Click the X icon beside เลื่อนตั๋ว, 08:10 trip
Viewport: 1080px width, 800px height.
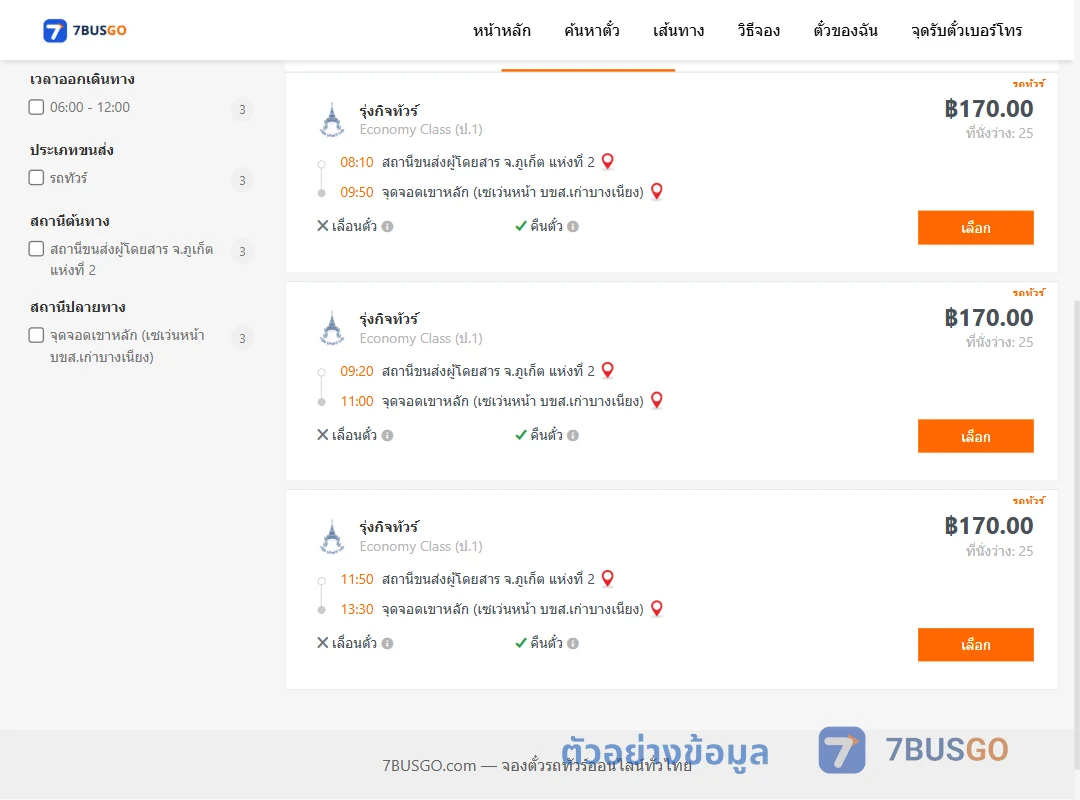click(322, 225)
